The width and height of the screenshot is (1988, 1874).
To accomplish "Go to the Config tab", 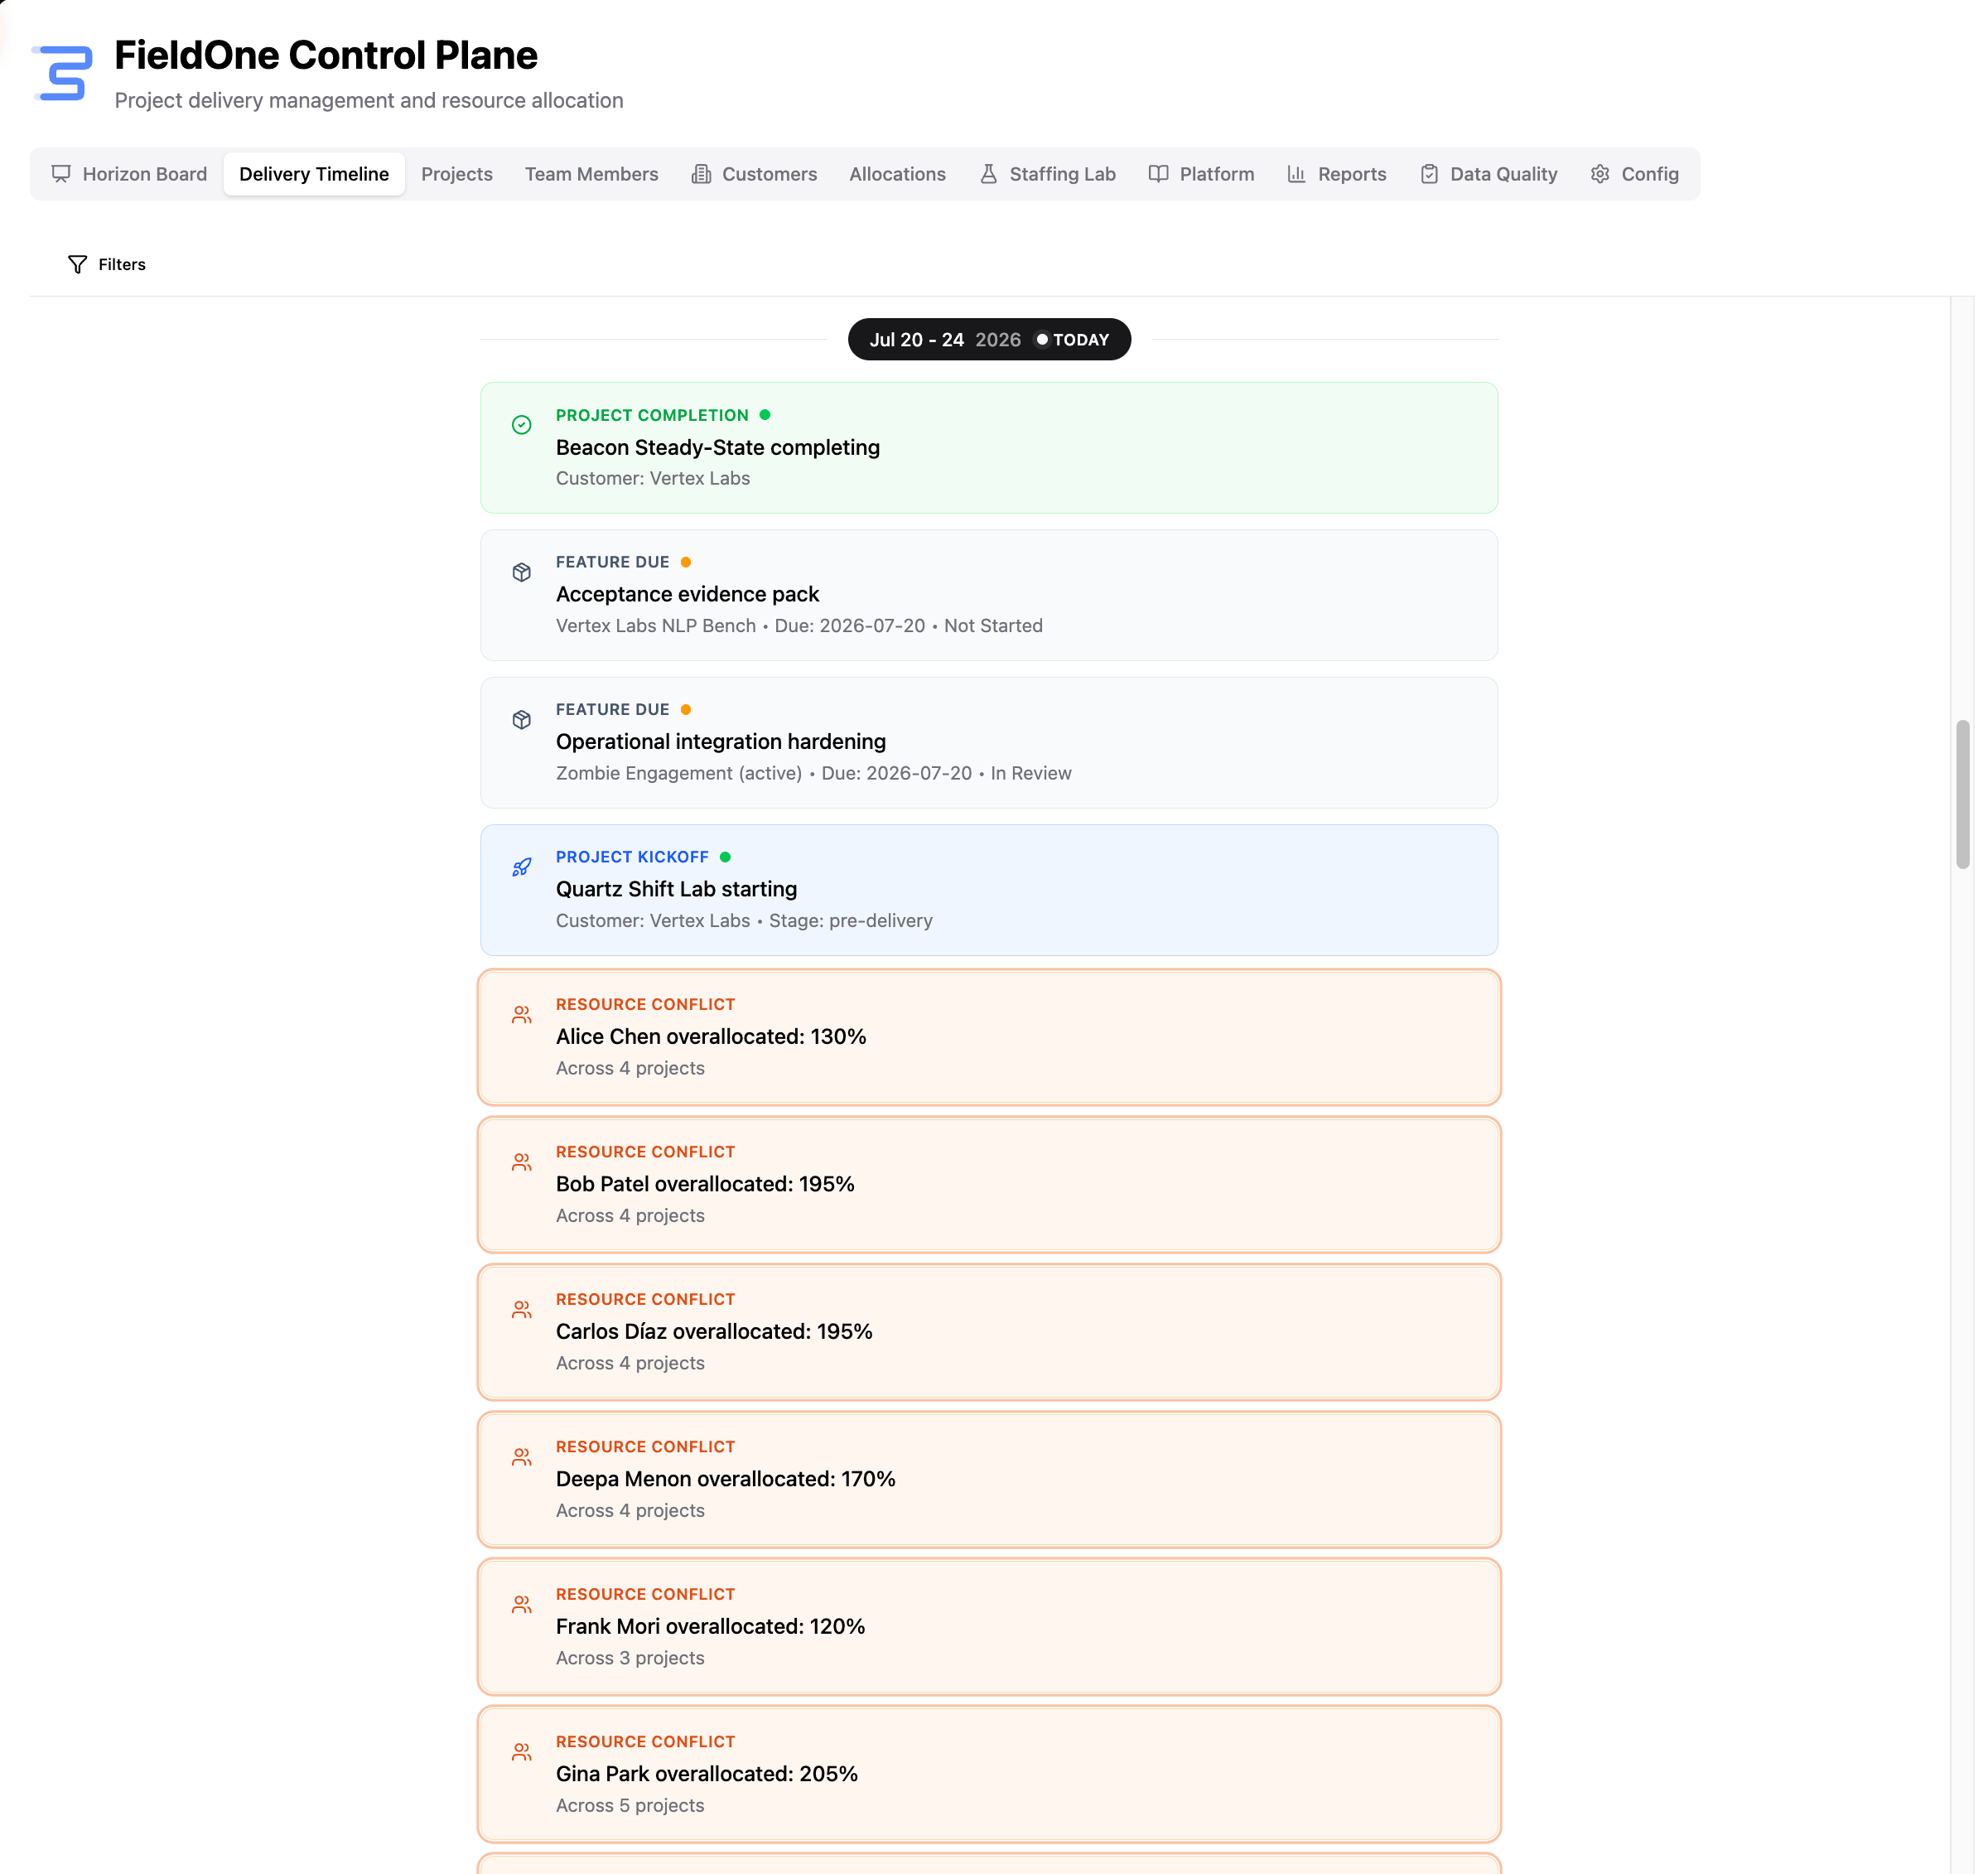I will (1634, 174).
